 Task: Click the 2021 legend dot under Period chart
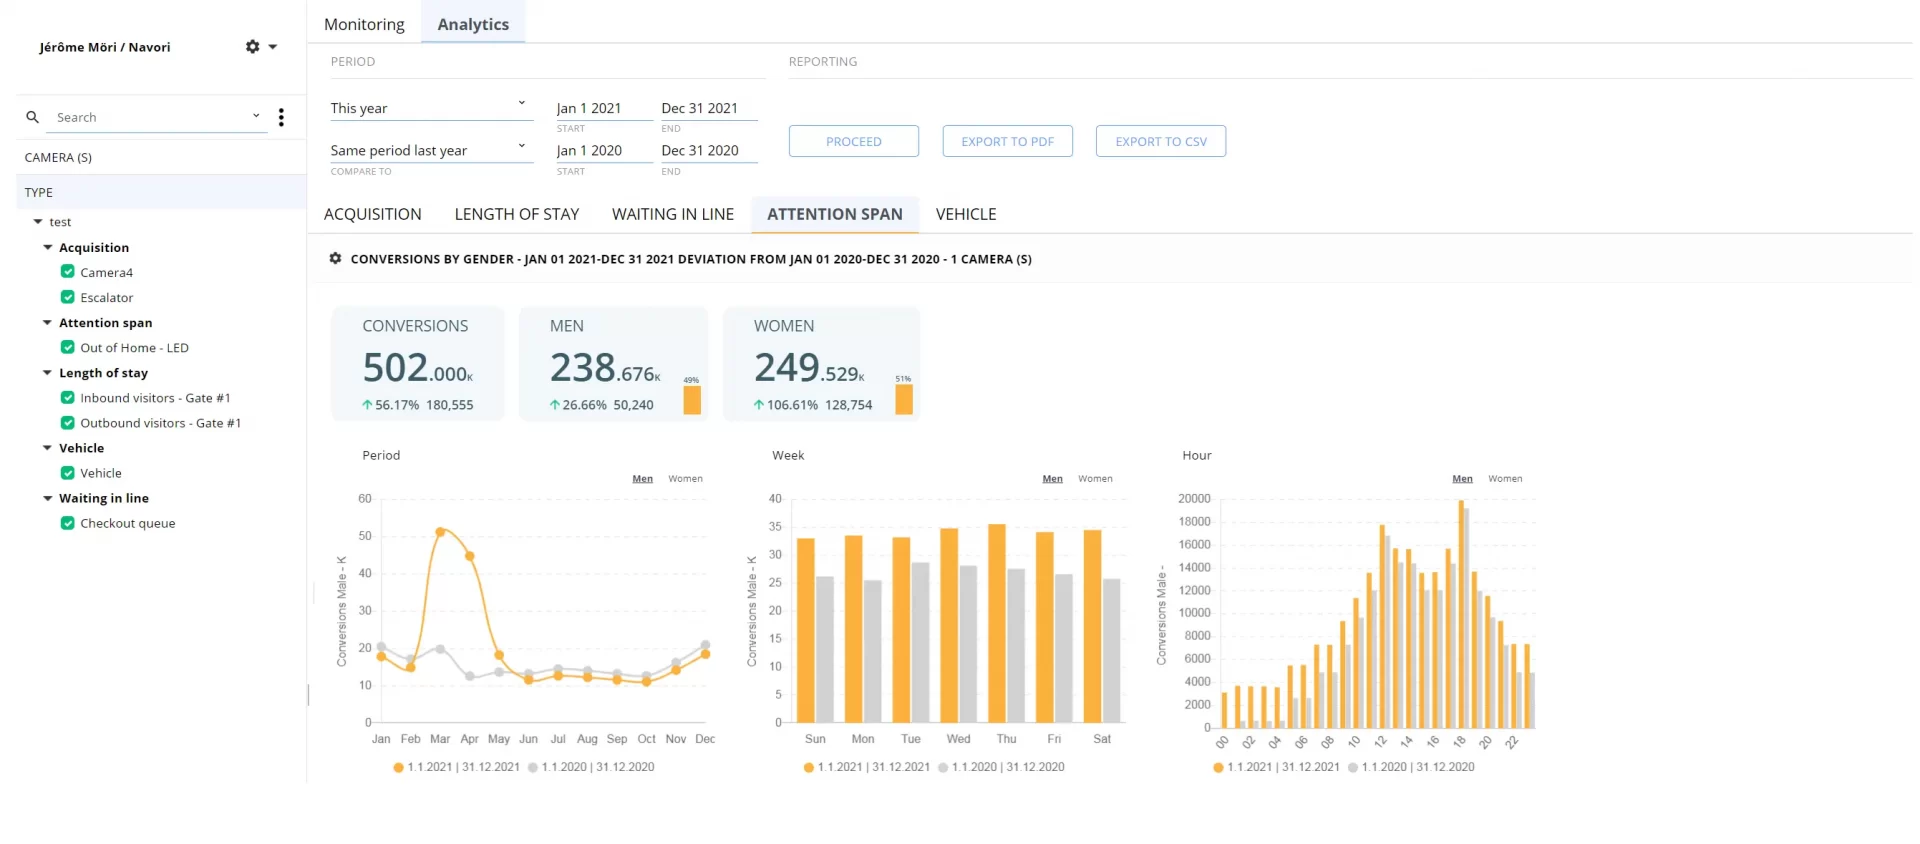[398, 768]
